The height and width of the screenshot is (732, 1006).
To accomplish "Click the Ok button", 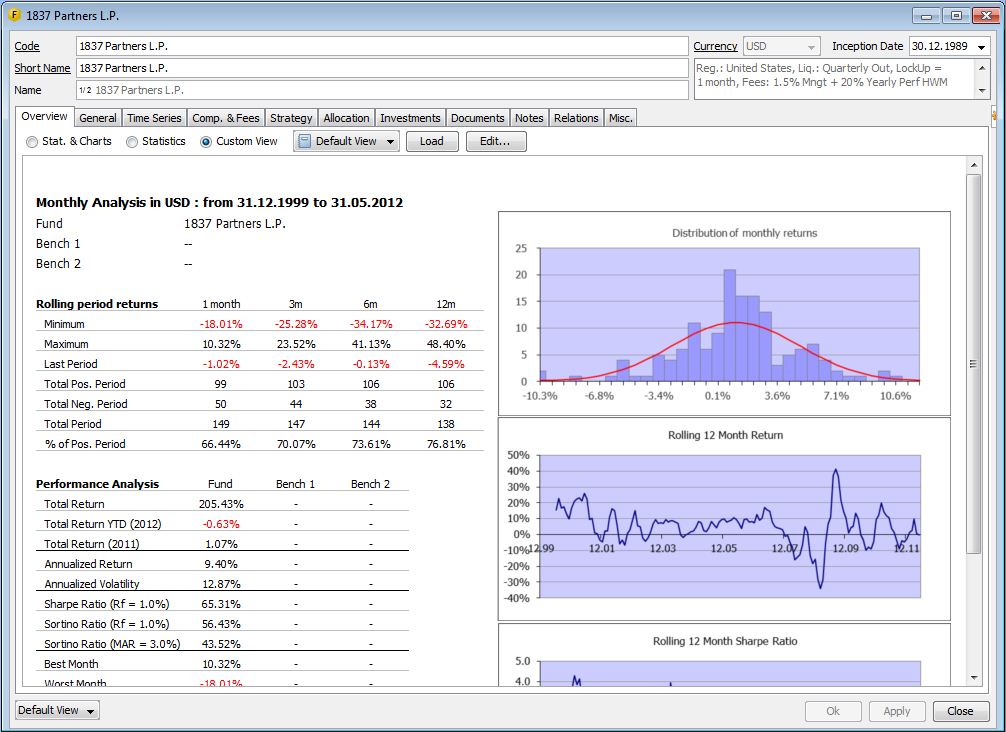I will pyautogui.click(x=833, y=711).
